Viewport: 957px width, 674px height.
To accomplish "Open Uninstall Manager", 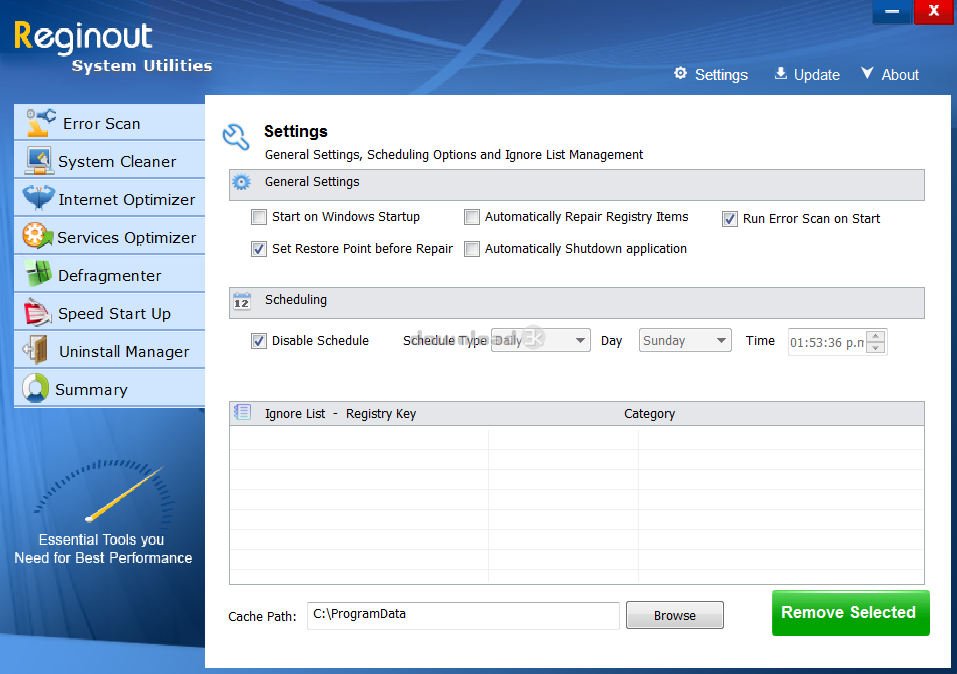I will pyautogui.click(x=109, y=350).
